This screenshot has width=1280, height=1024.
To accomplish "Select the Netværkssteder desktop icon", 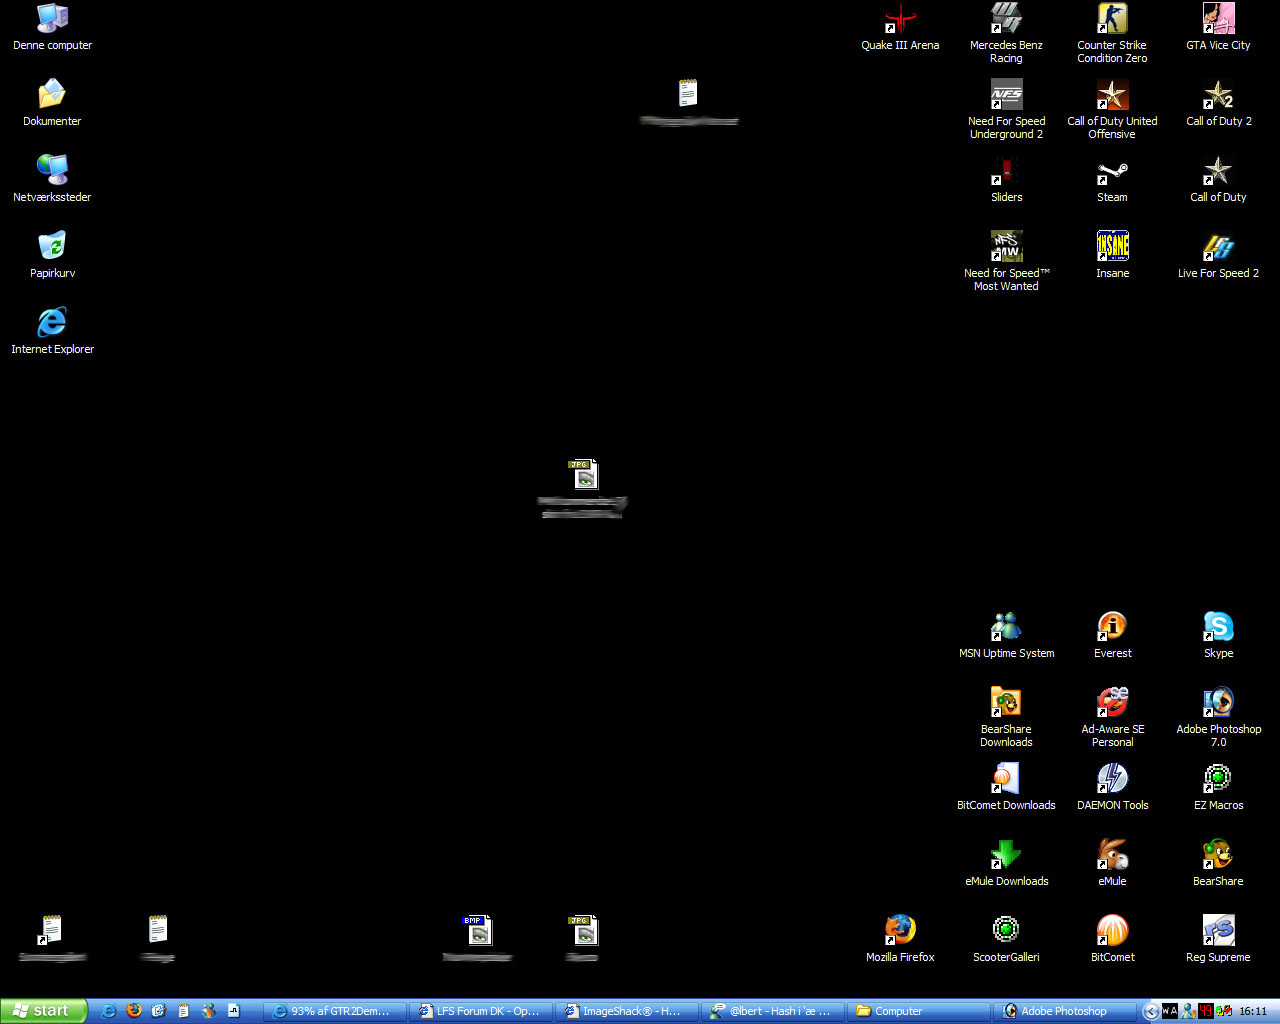I will click(52, 179).
